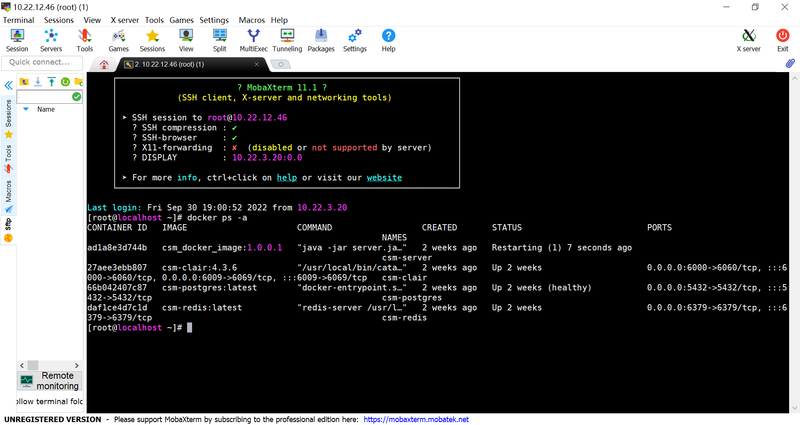
Task: Close the 10.22.12.46 session tab
Action: coord(257,64)
